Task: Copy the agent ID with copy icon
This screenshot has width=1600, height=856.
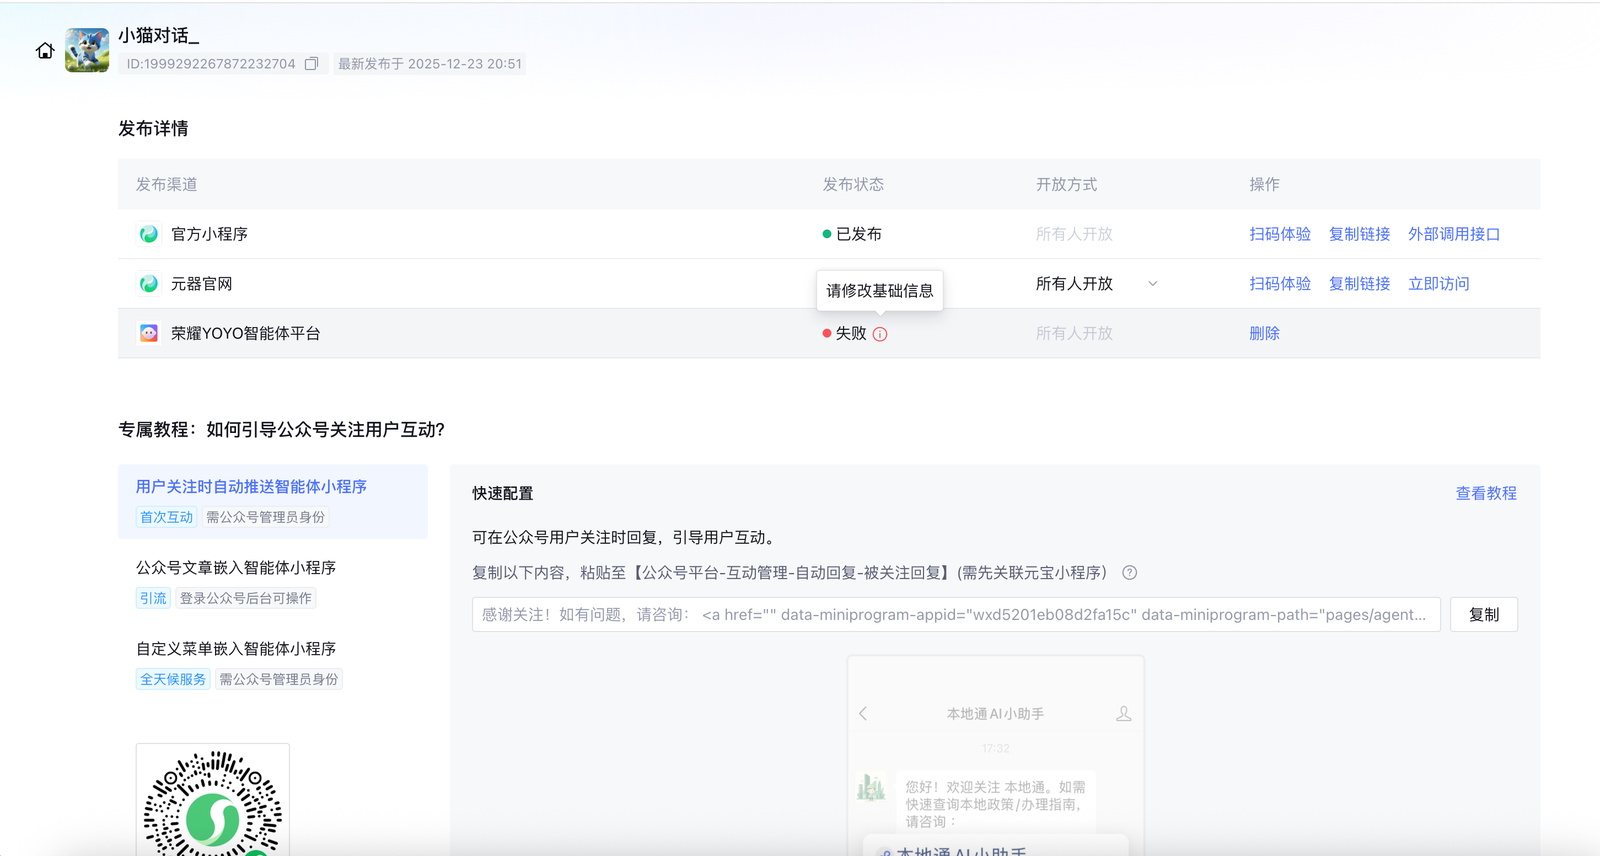Action: click(x=312, y=64)
